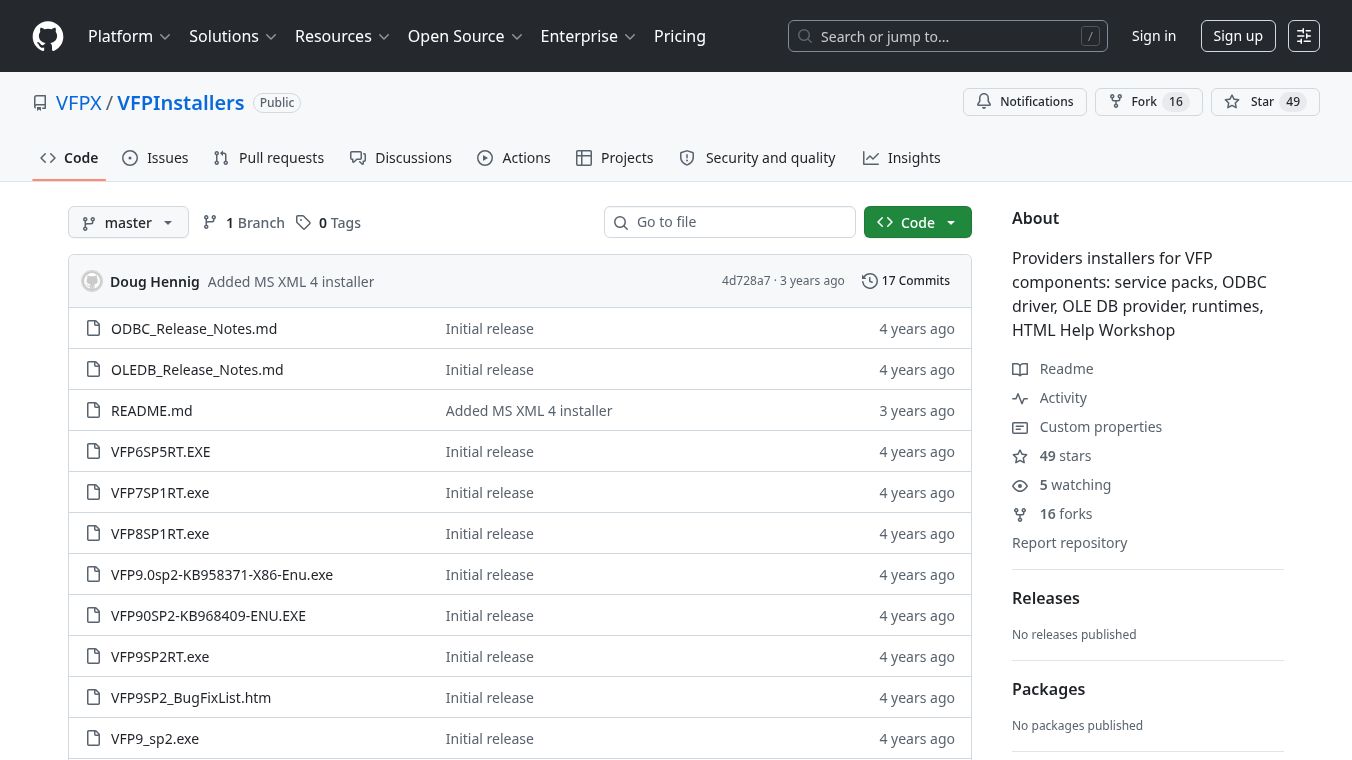The width and height of the screenshot is (1352, 760).
Task: Click the Notifications bell button
Action: (1025, 102)
